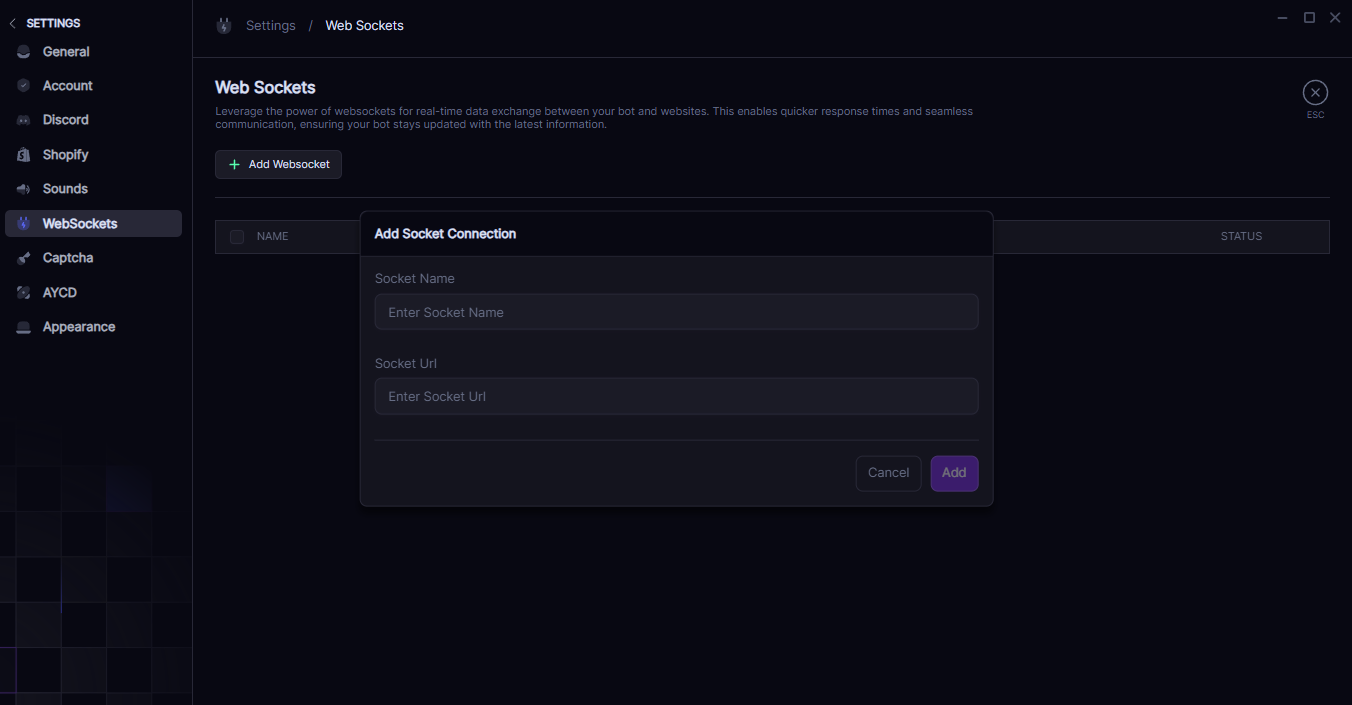
Task: Click the plug icon in the breadcrumb header
Action: (x=224, y=26)
